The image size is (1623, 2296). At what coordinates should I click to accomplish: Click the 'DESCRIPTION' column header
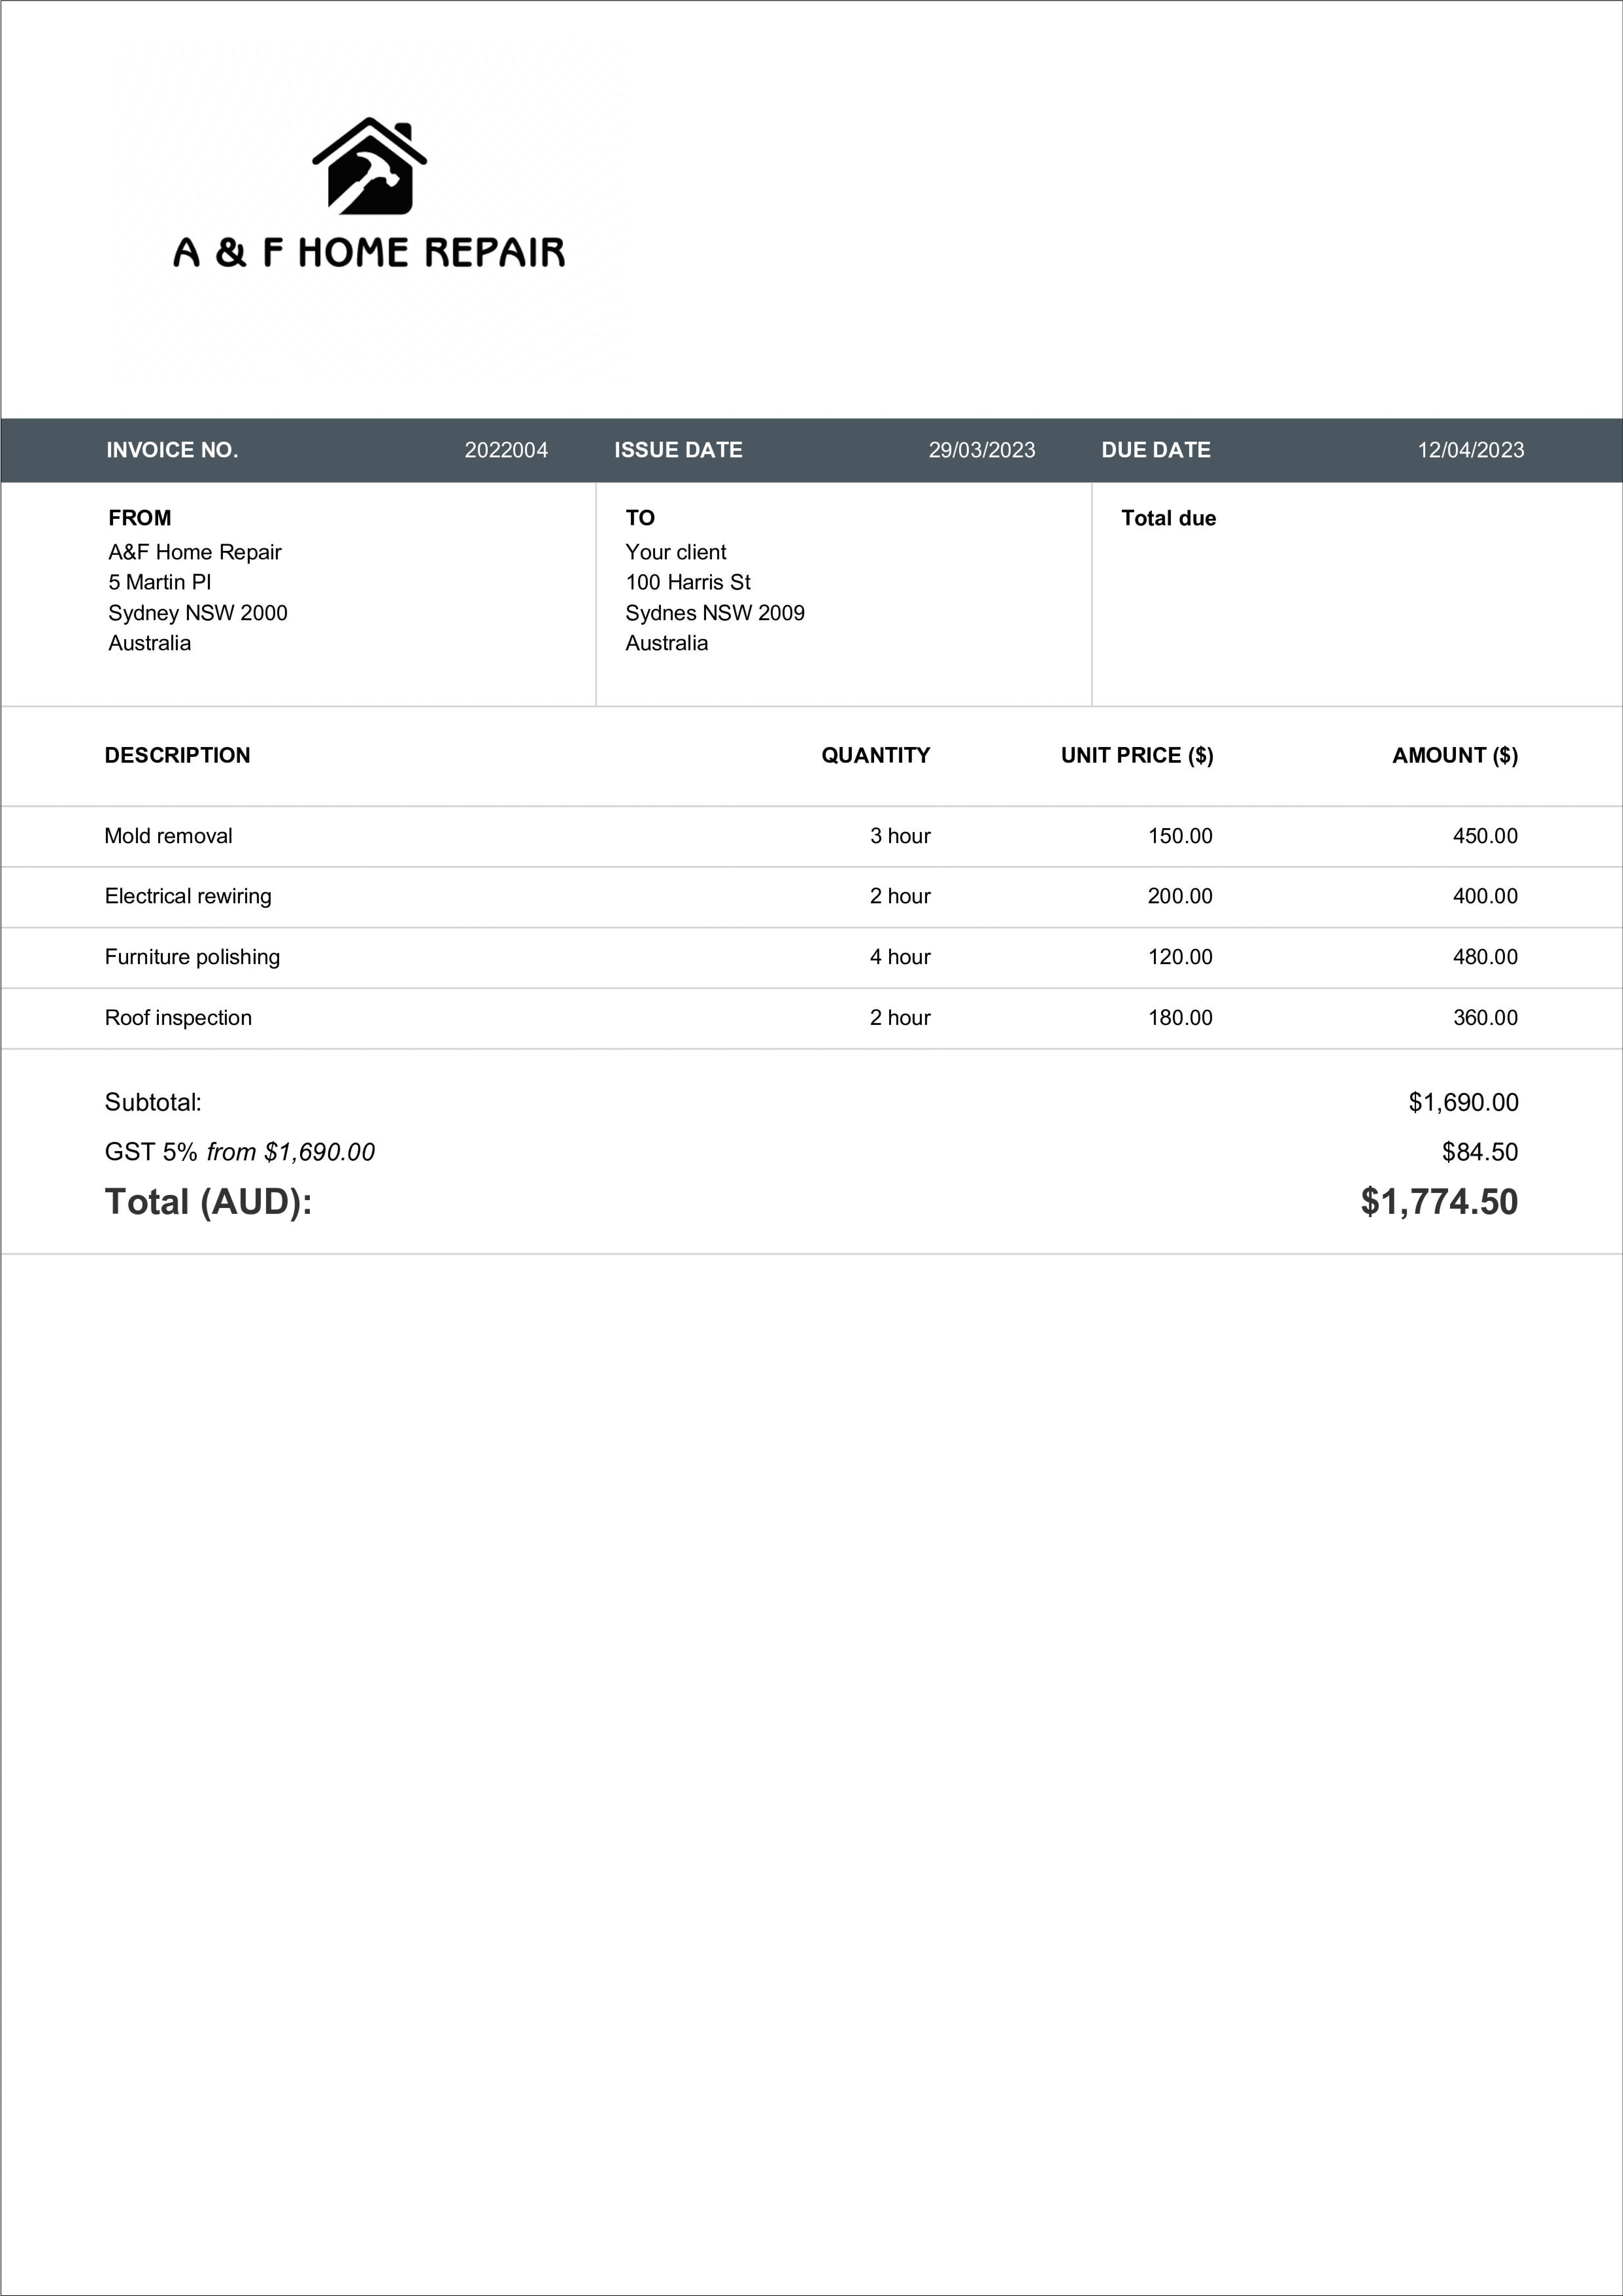tap(178, 755)
